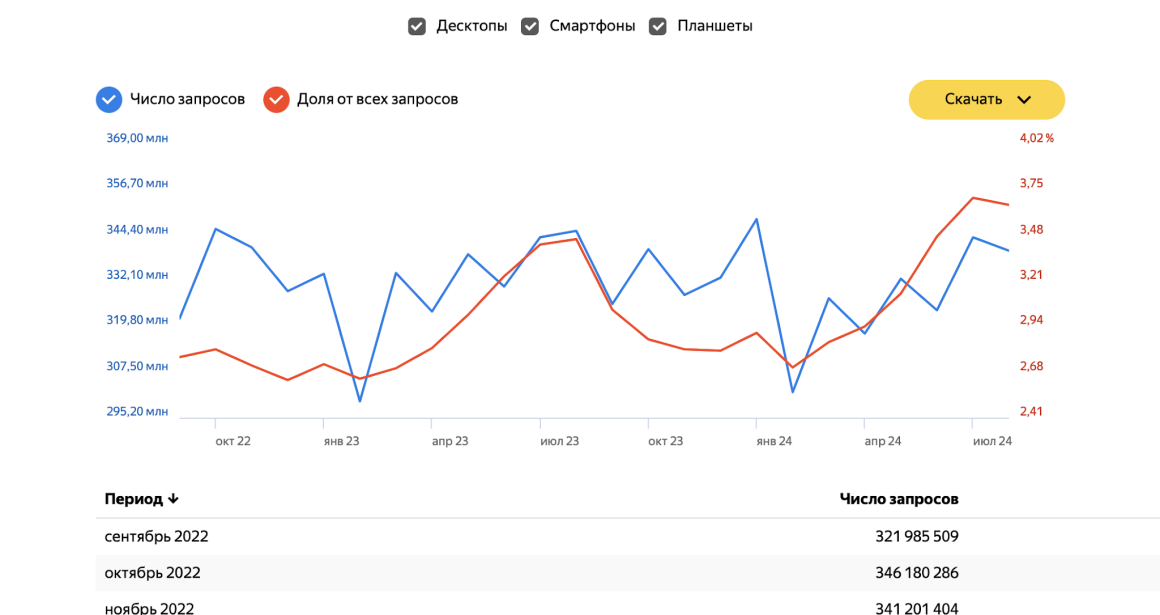Screen dimensions: 1160x615
Task: Click the янв 23 axis tick label
Action: (341, 441)
